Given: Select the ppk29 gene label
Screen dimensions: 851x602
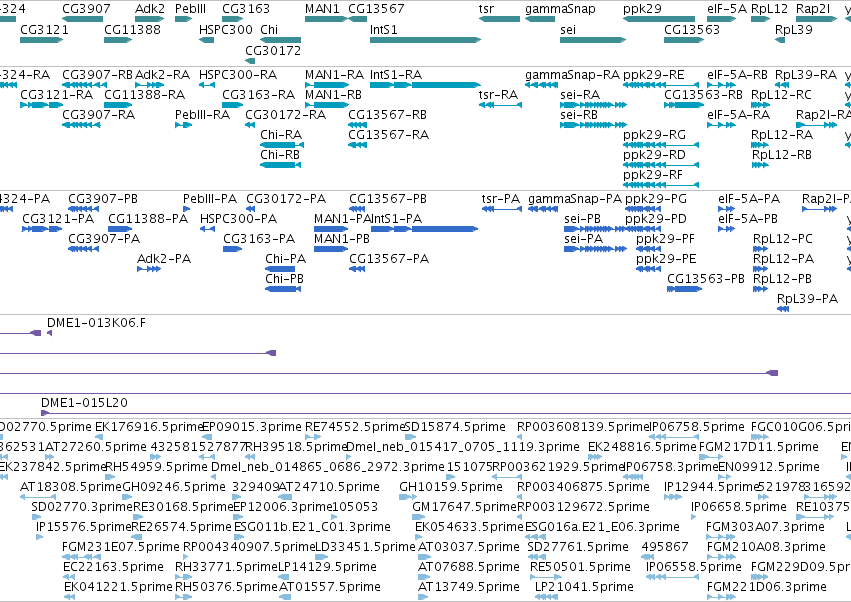Looking at the screenshot, I should (643, 9).
